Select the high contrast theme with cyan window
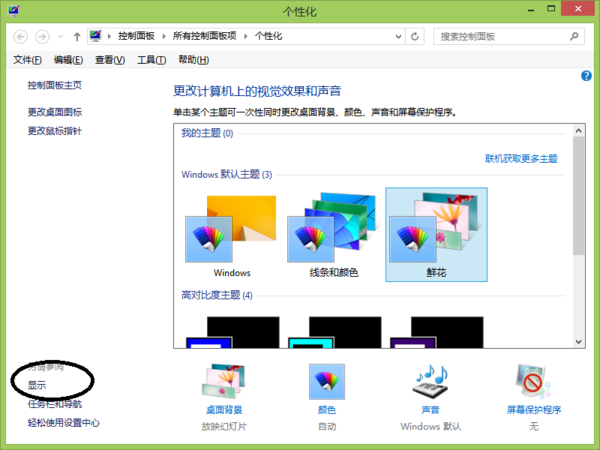 (x=334, y=332)
